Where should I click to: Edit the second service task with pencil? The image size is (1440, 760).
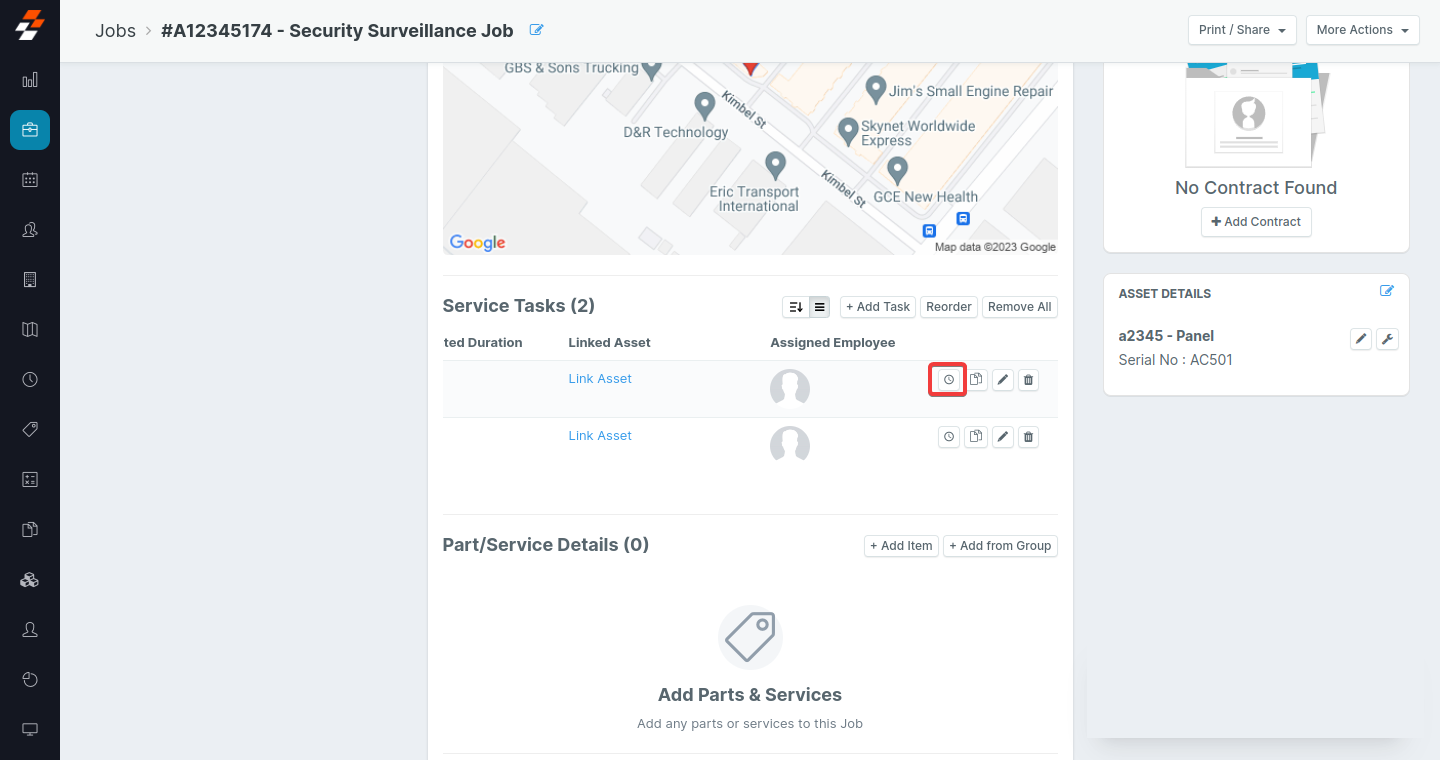click(1002, 437)
